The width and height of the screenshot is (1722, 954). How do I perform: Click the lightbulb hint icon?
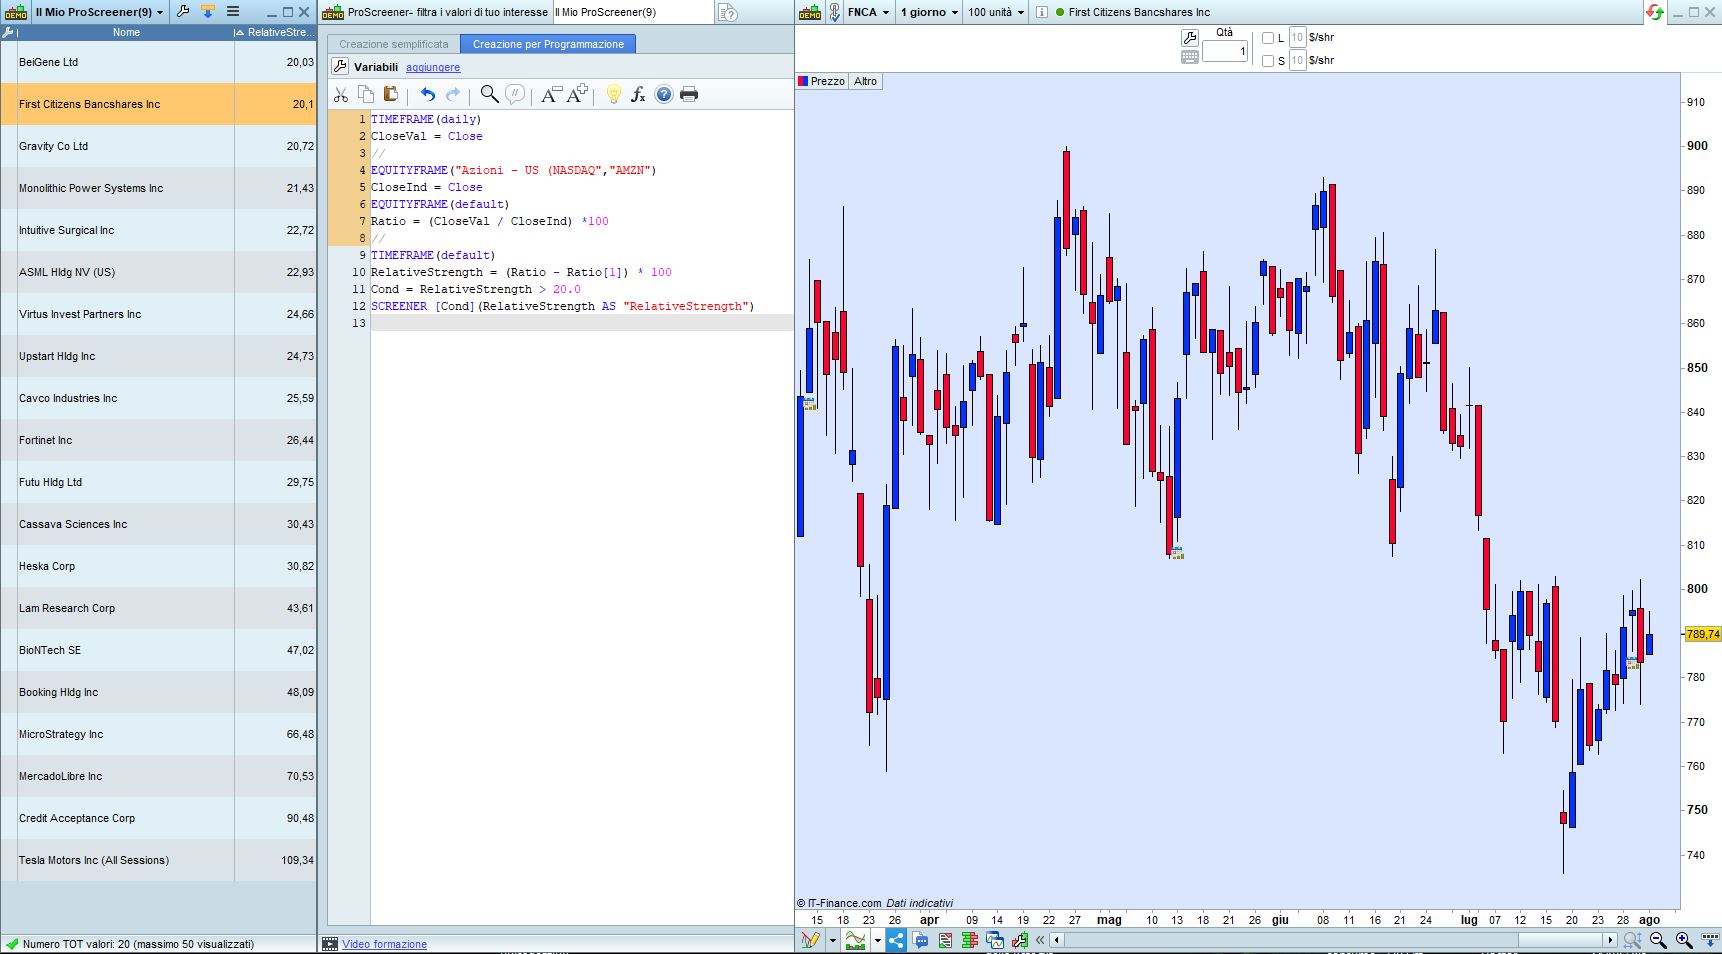coord(614,94)
